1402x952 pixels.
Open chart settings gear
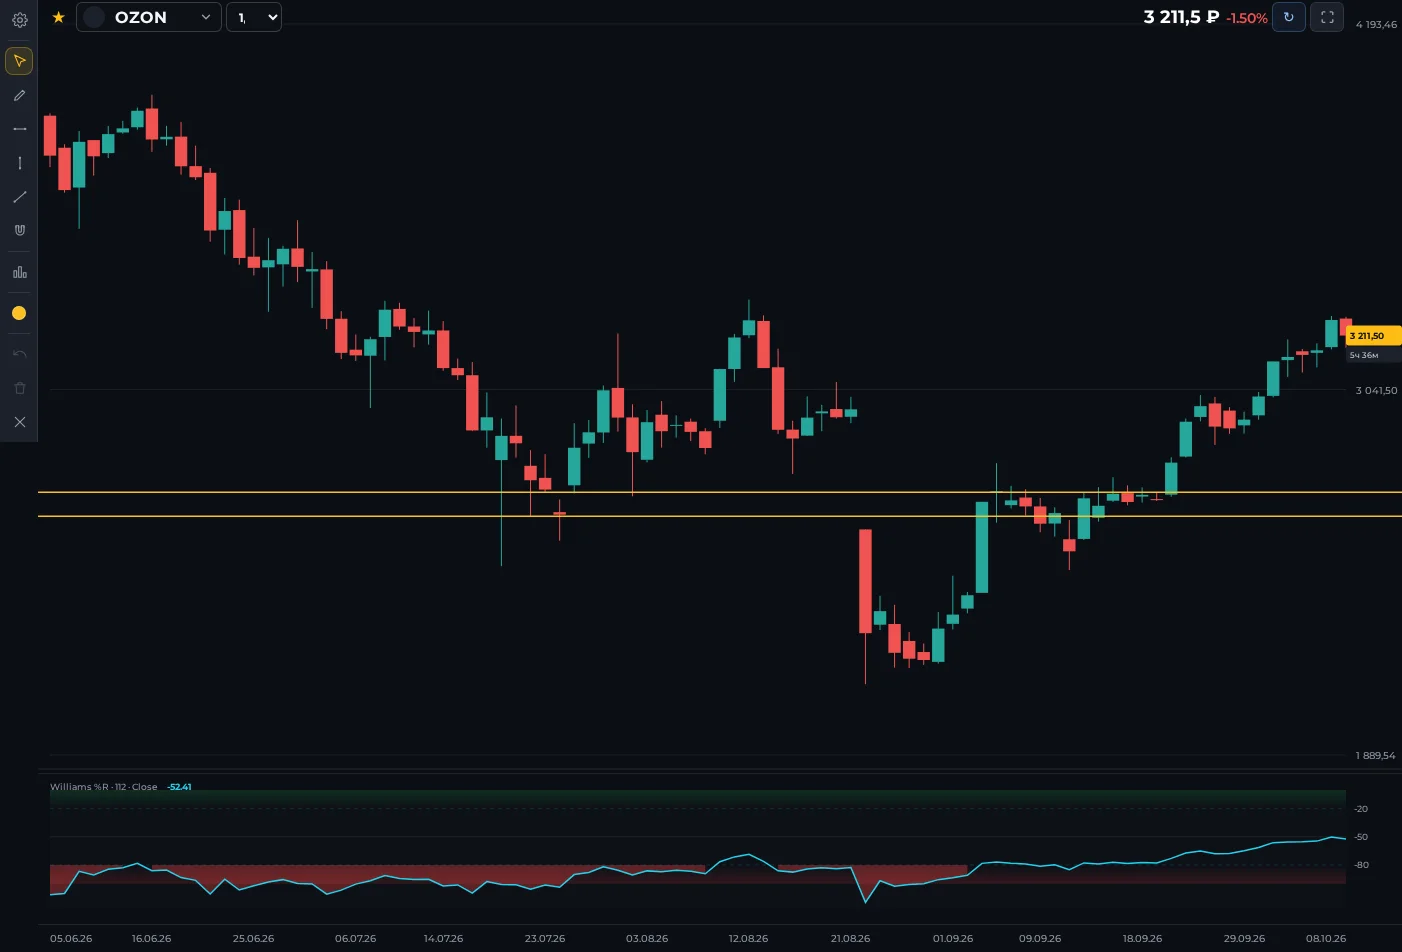click(x=19, y=19)
